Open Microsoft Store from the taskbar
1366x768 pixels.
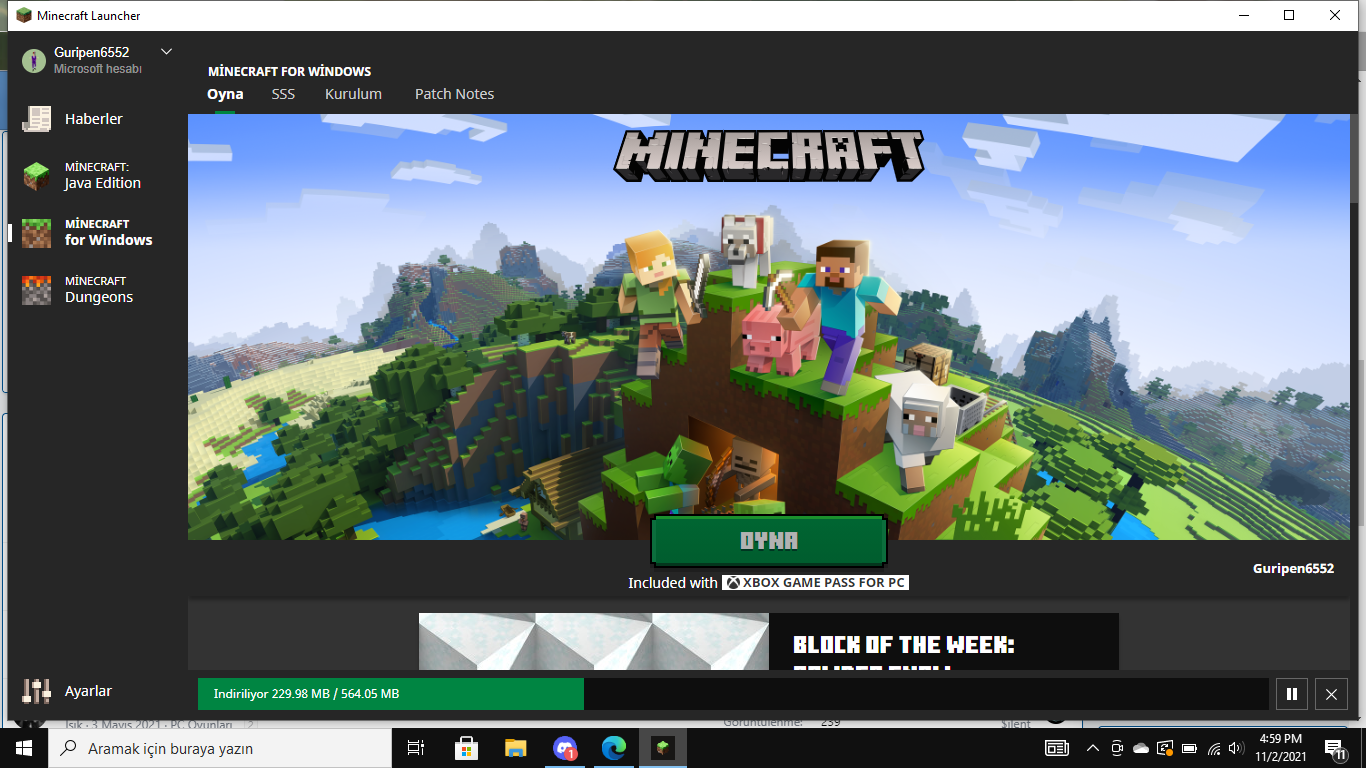[x=466, y=748]
